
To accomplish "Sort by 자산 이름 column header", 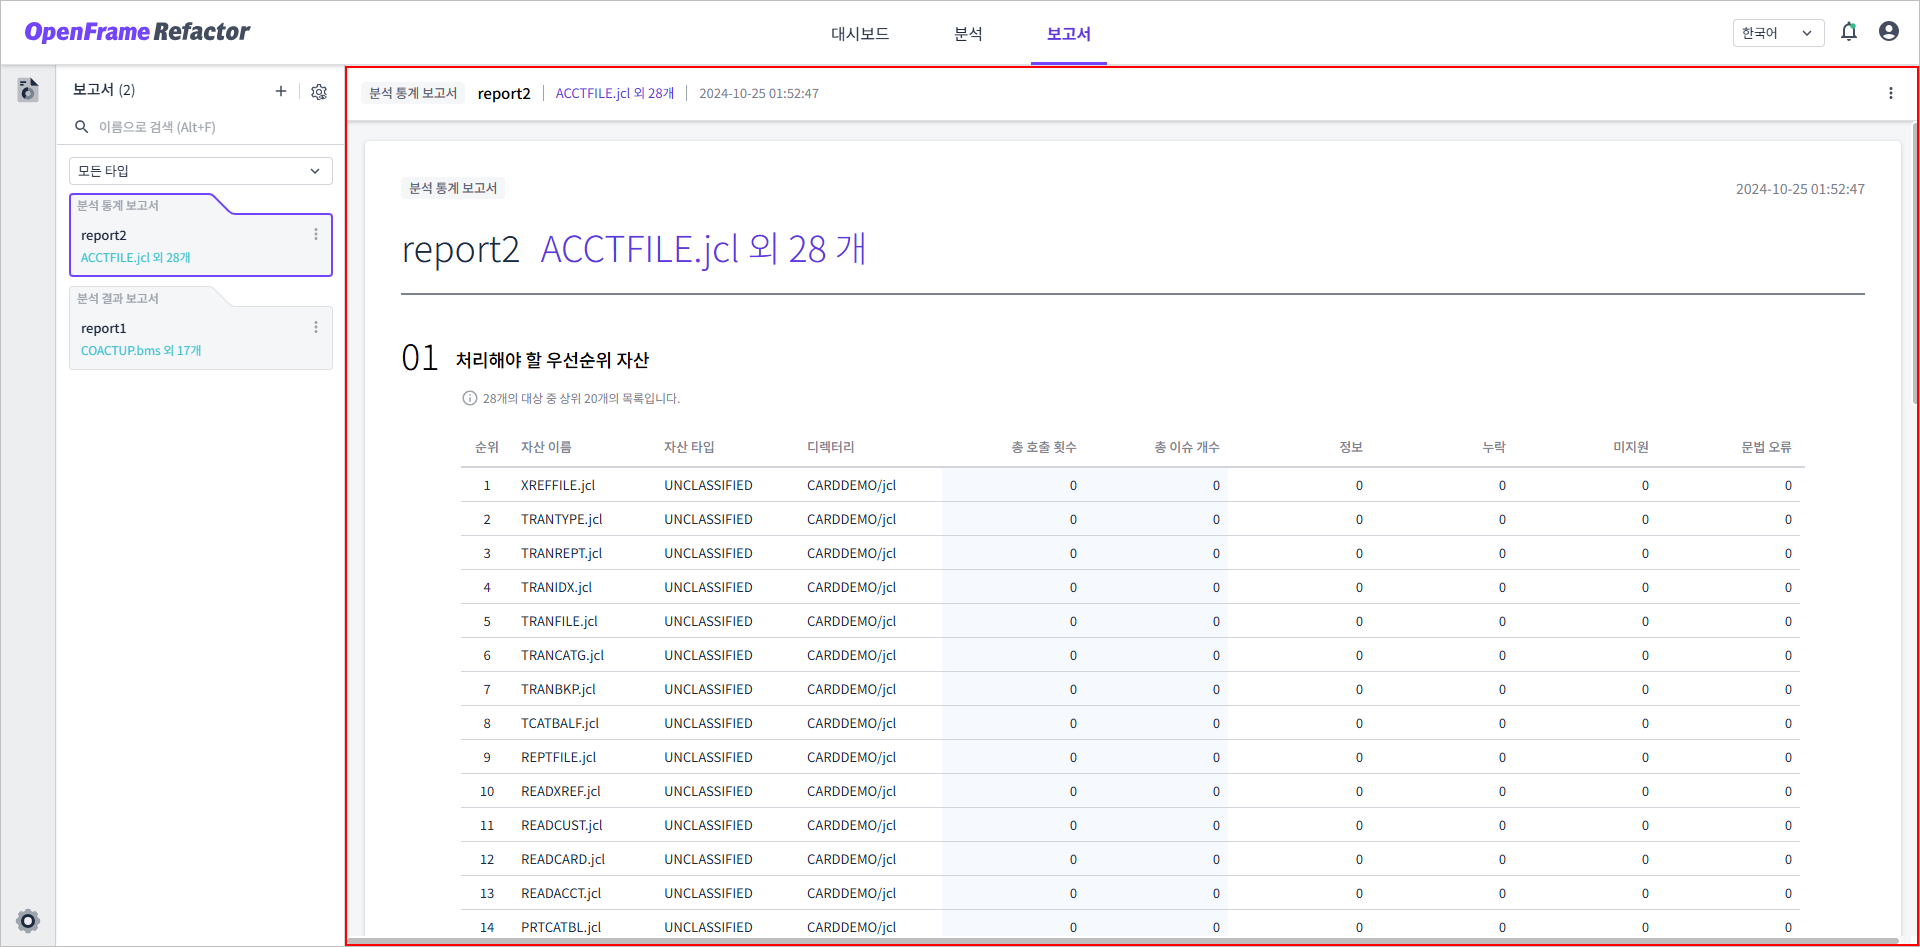I will pyautogui.click(x=546, y=447).
